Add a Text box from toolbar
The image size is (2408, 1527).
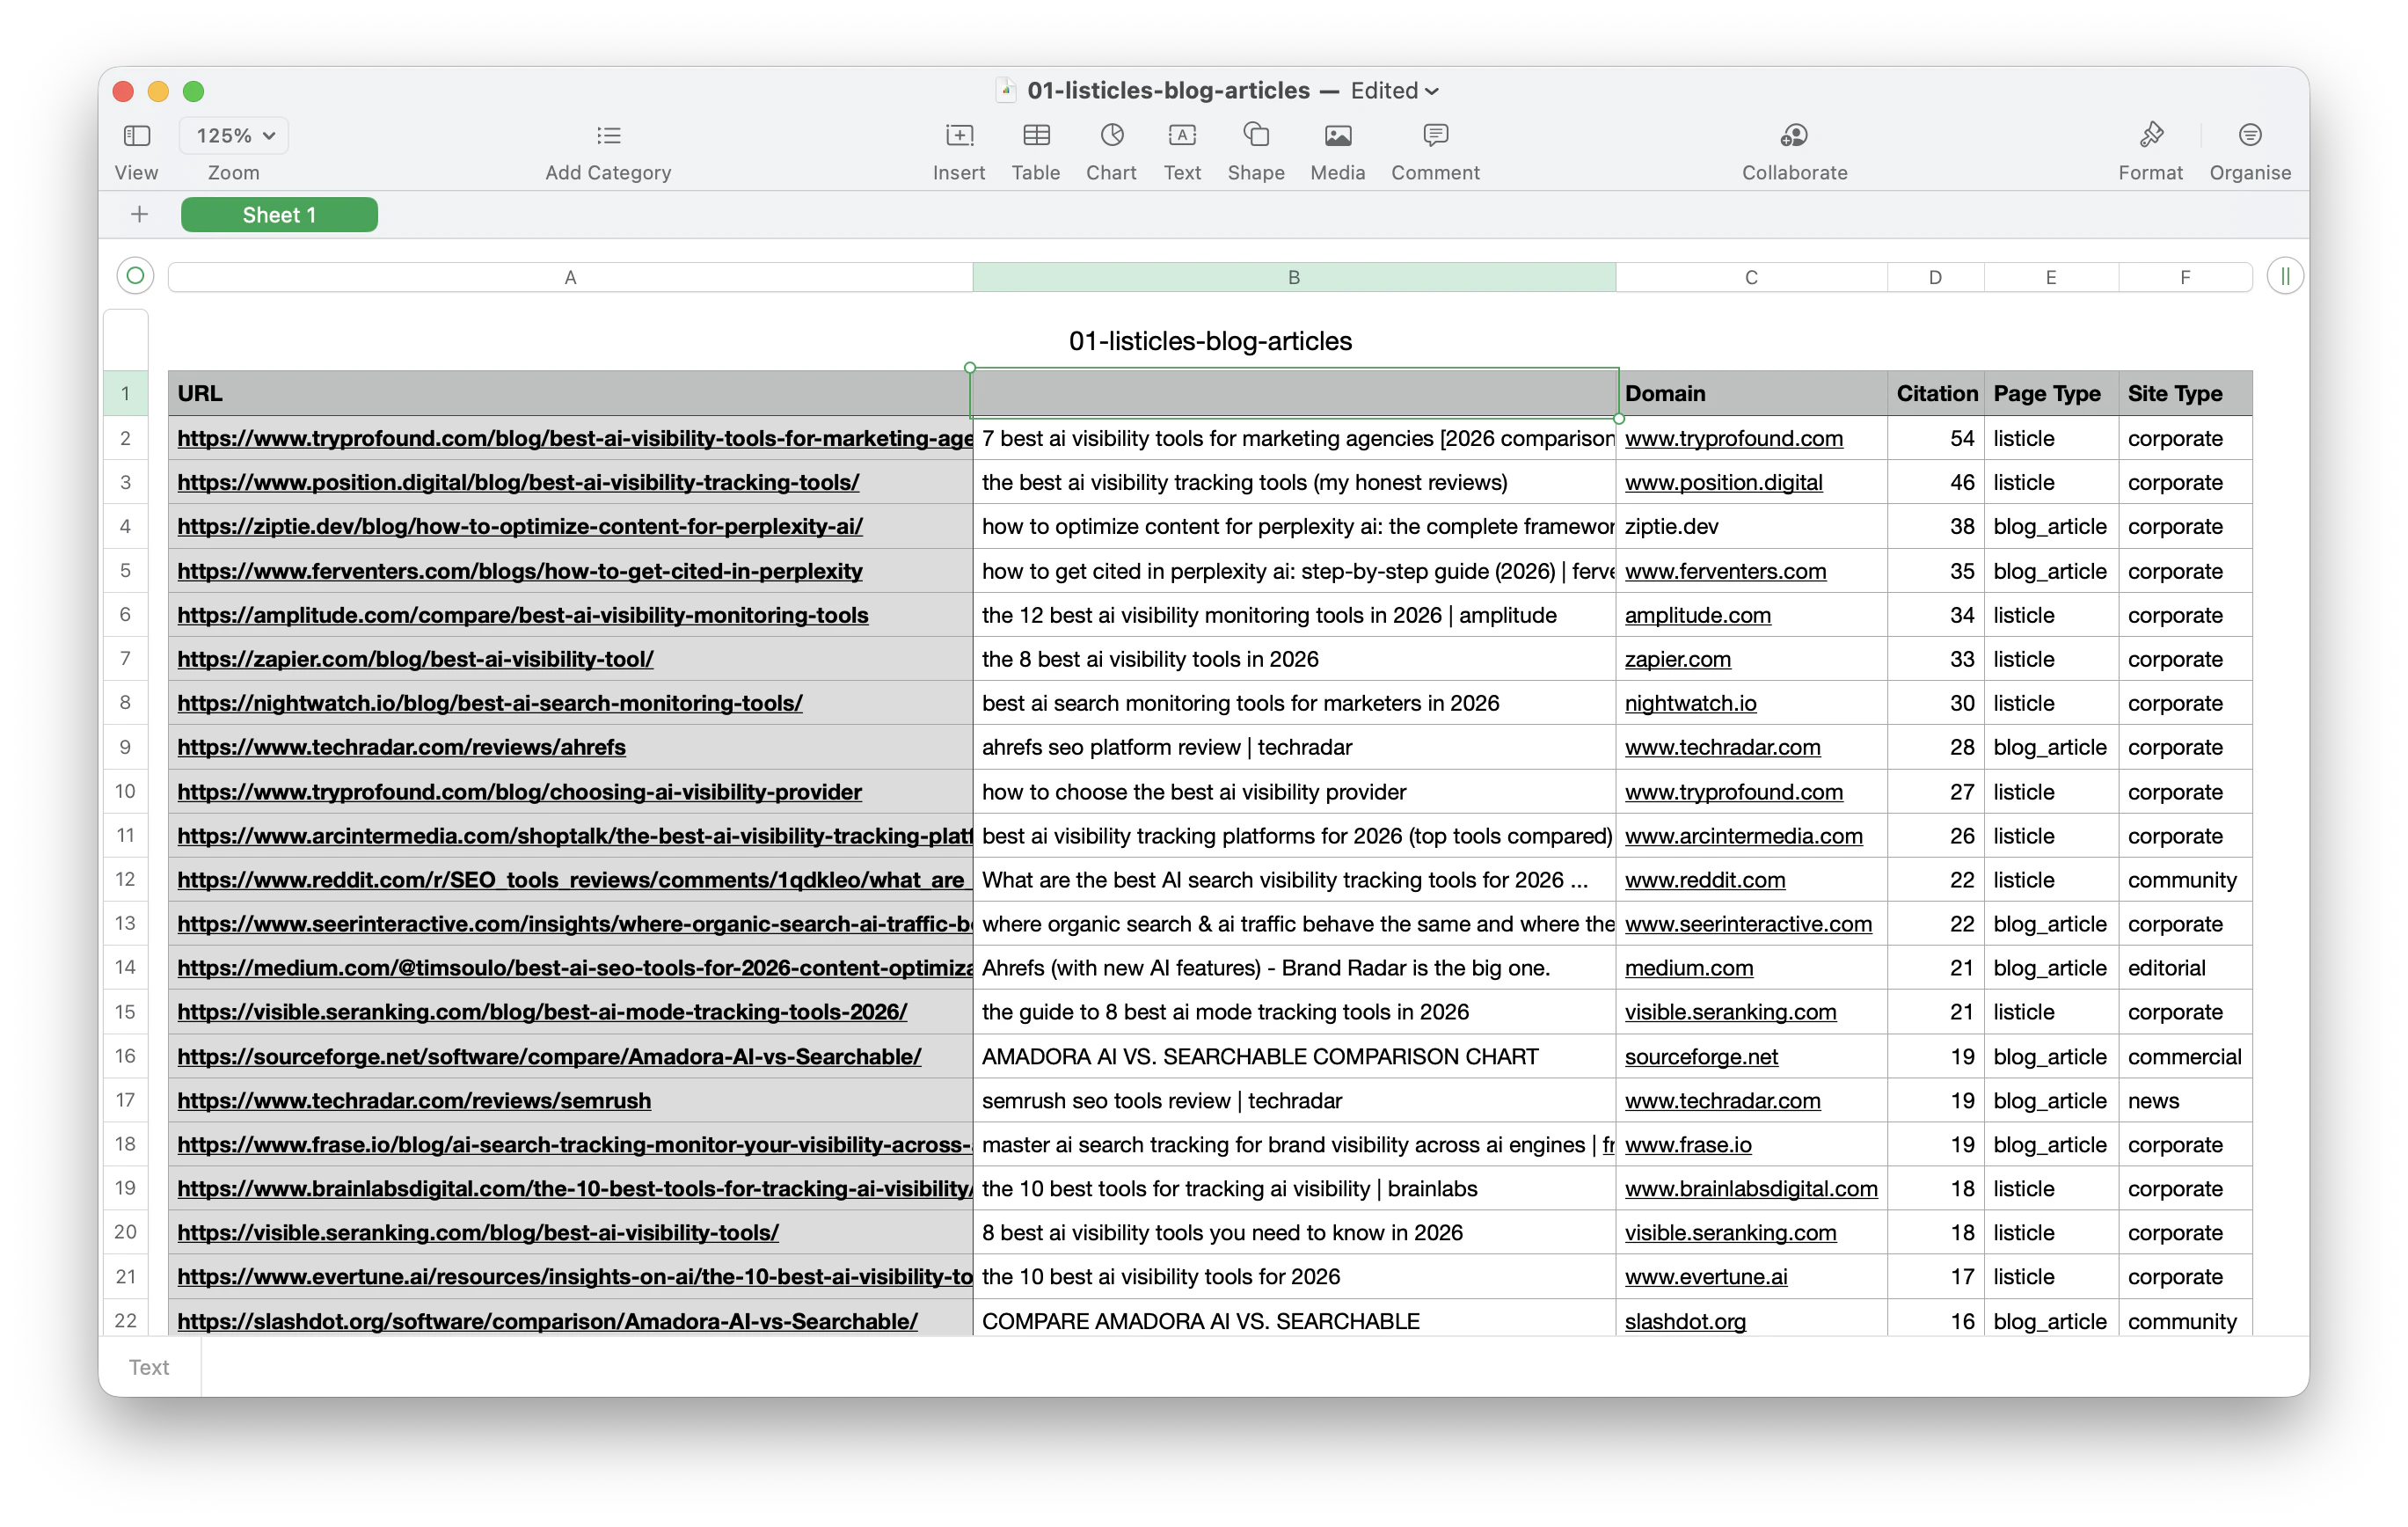pyautogui.click(x=1181, y=135)
